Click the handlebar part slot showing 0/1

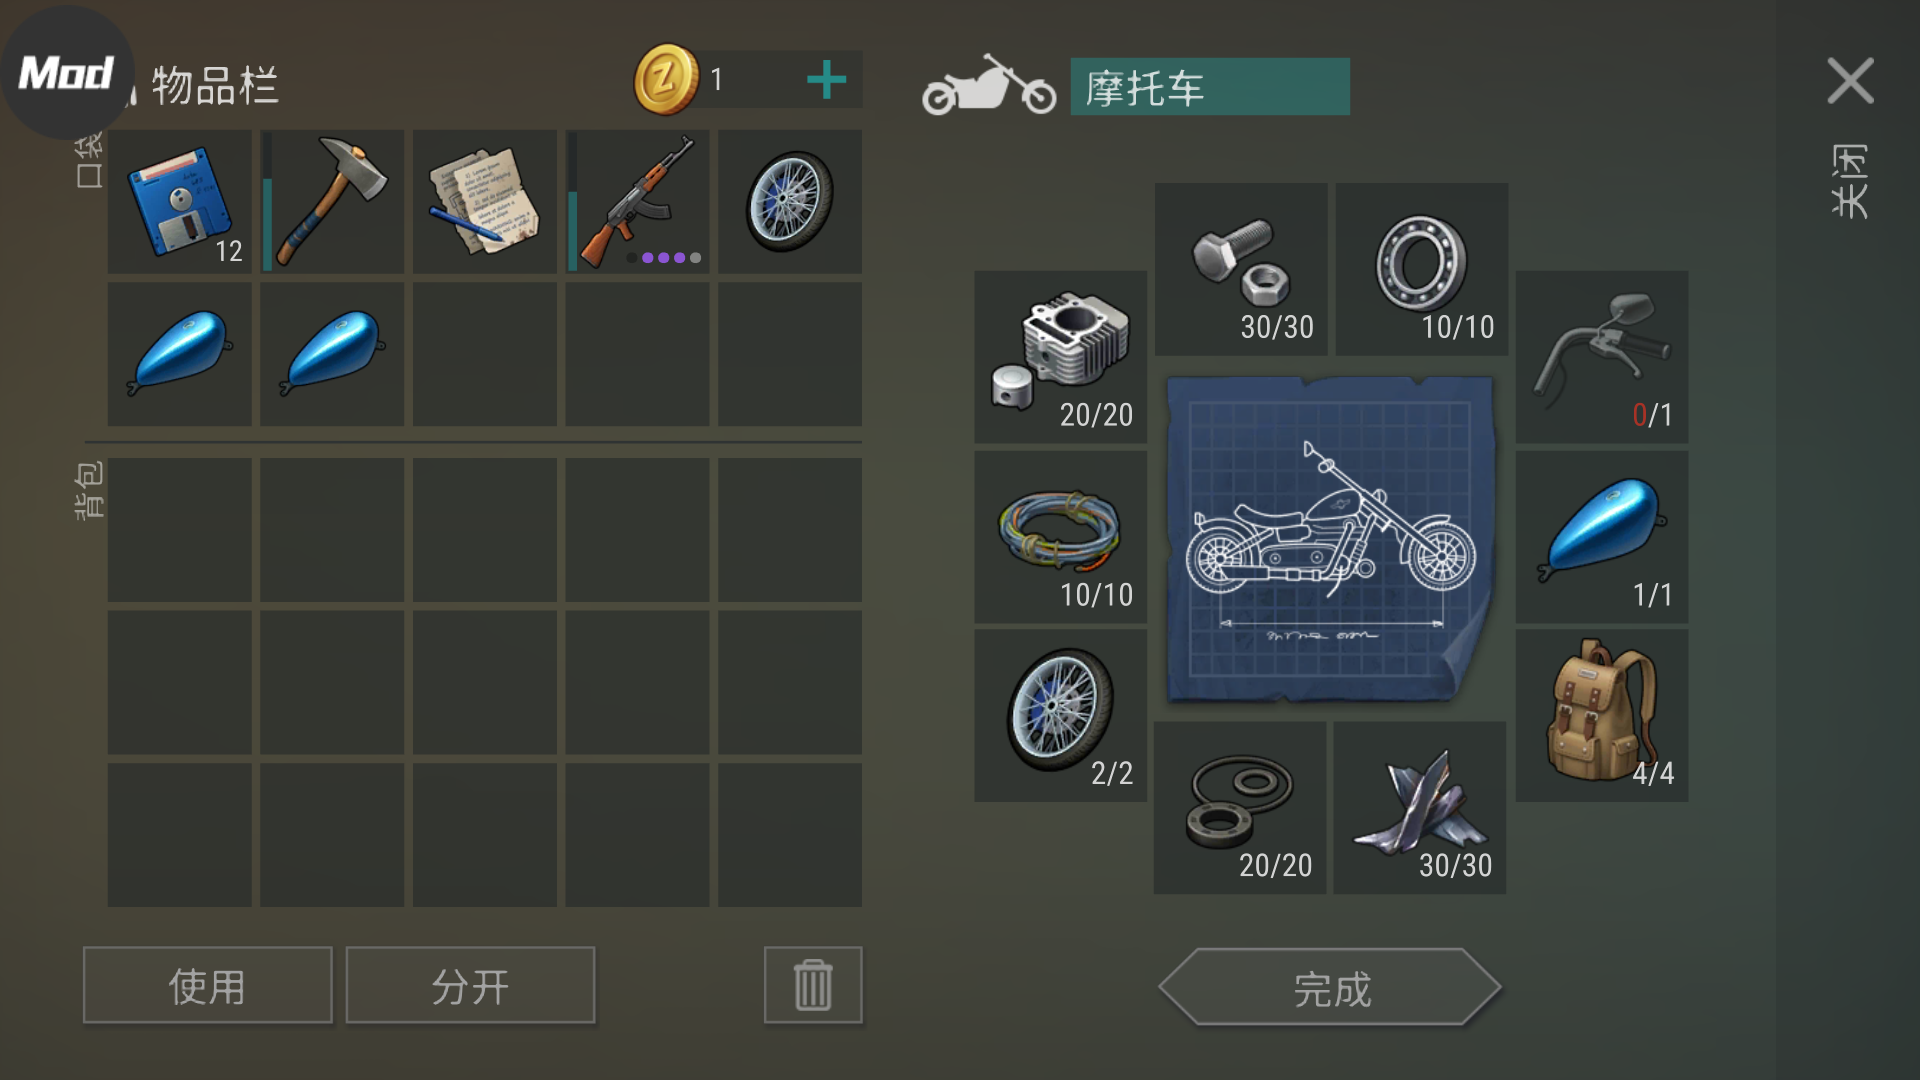1602,357
